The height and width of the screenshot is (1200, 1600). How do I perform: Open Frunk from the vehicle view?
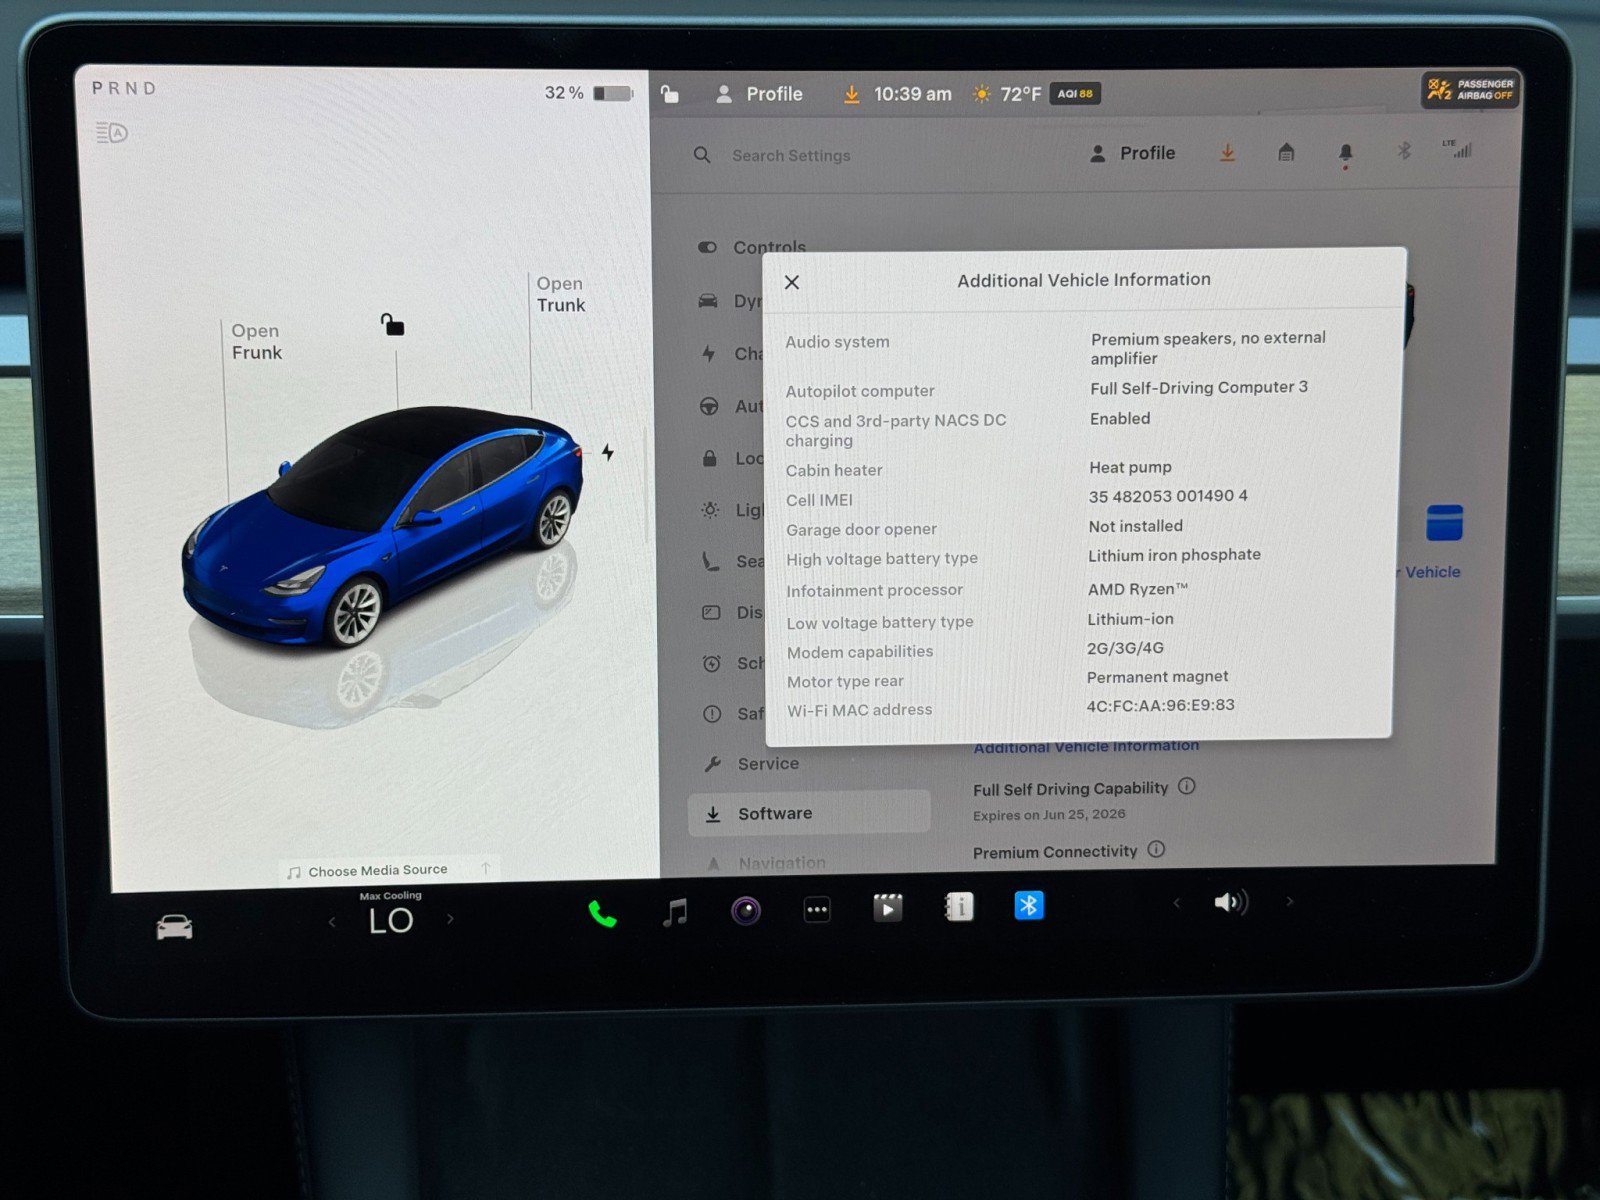[x=256, y=342]
